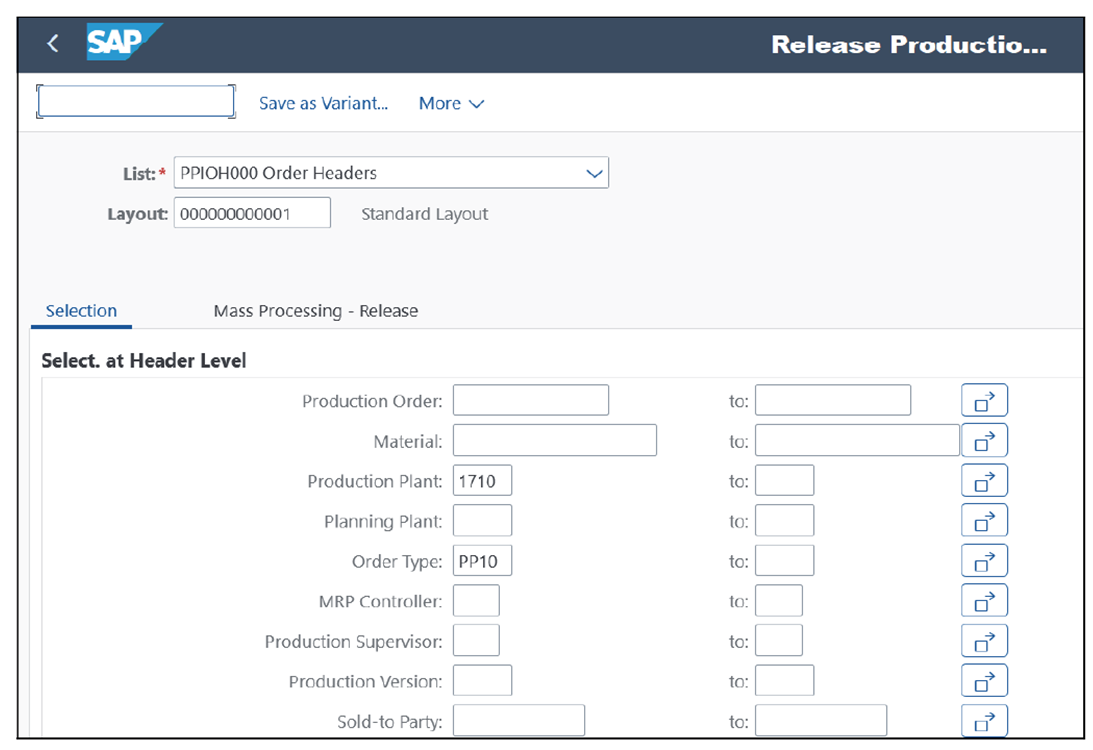Open multiple selection for Order Type
This screenshot has height=750, width=1093.
click(x=984, y=560)
